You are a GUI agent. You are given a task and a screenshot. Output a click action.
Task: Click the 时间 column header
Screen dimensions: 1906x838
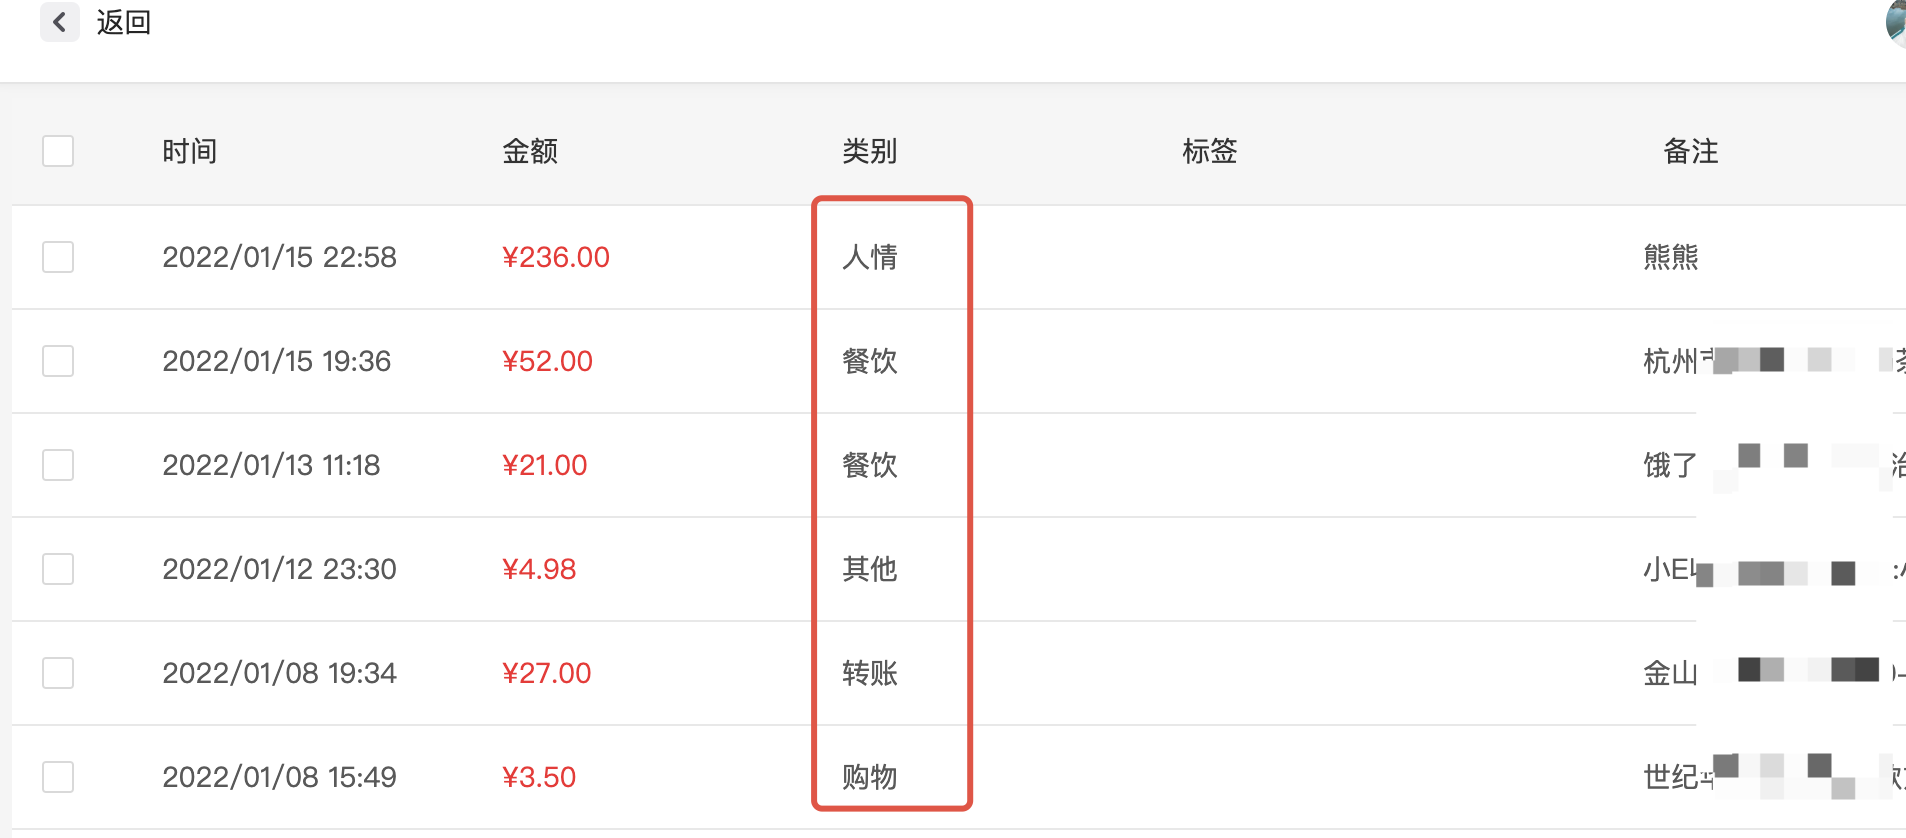pyautogui.click(x=190, y=151)
